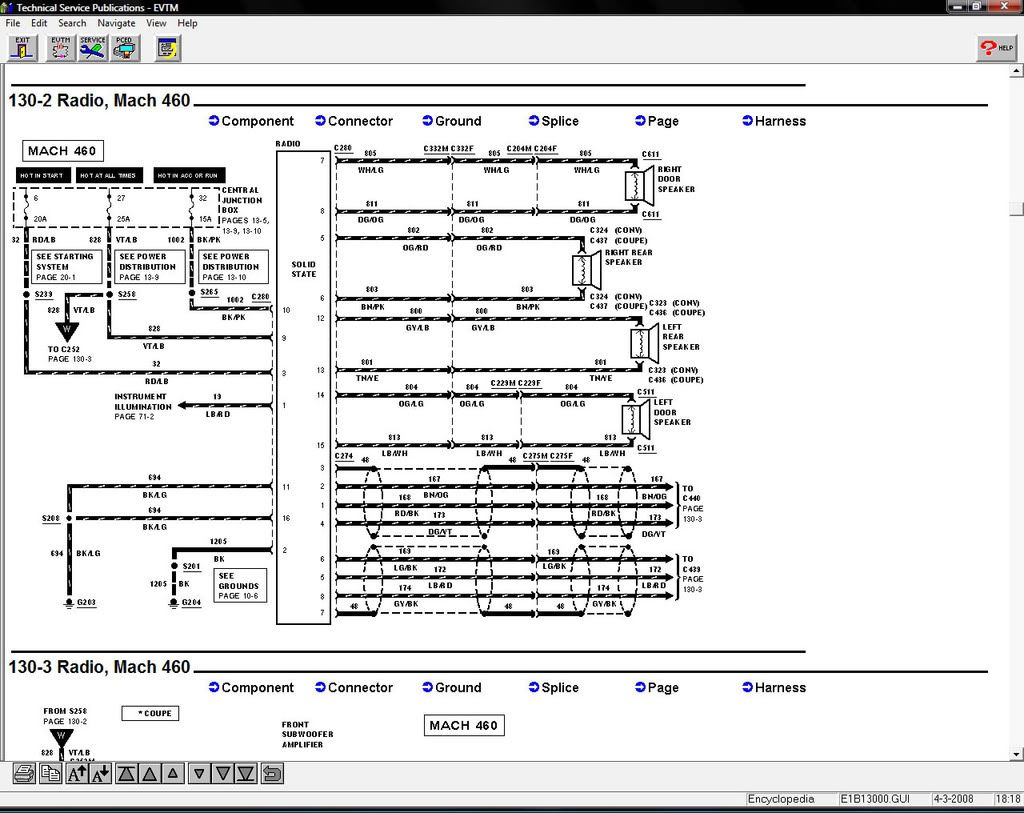Click the small up-triangle line-up icon
The width and height of the screenshot is (1024, 813).
click(172, 774)
